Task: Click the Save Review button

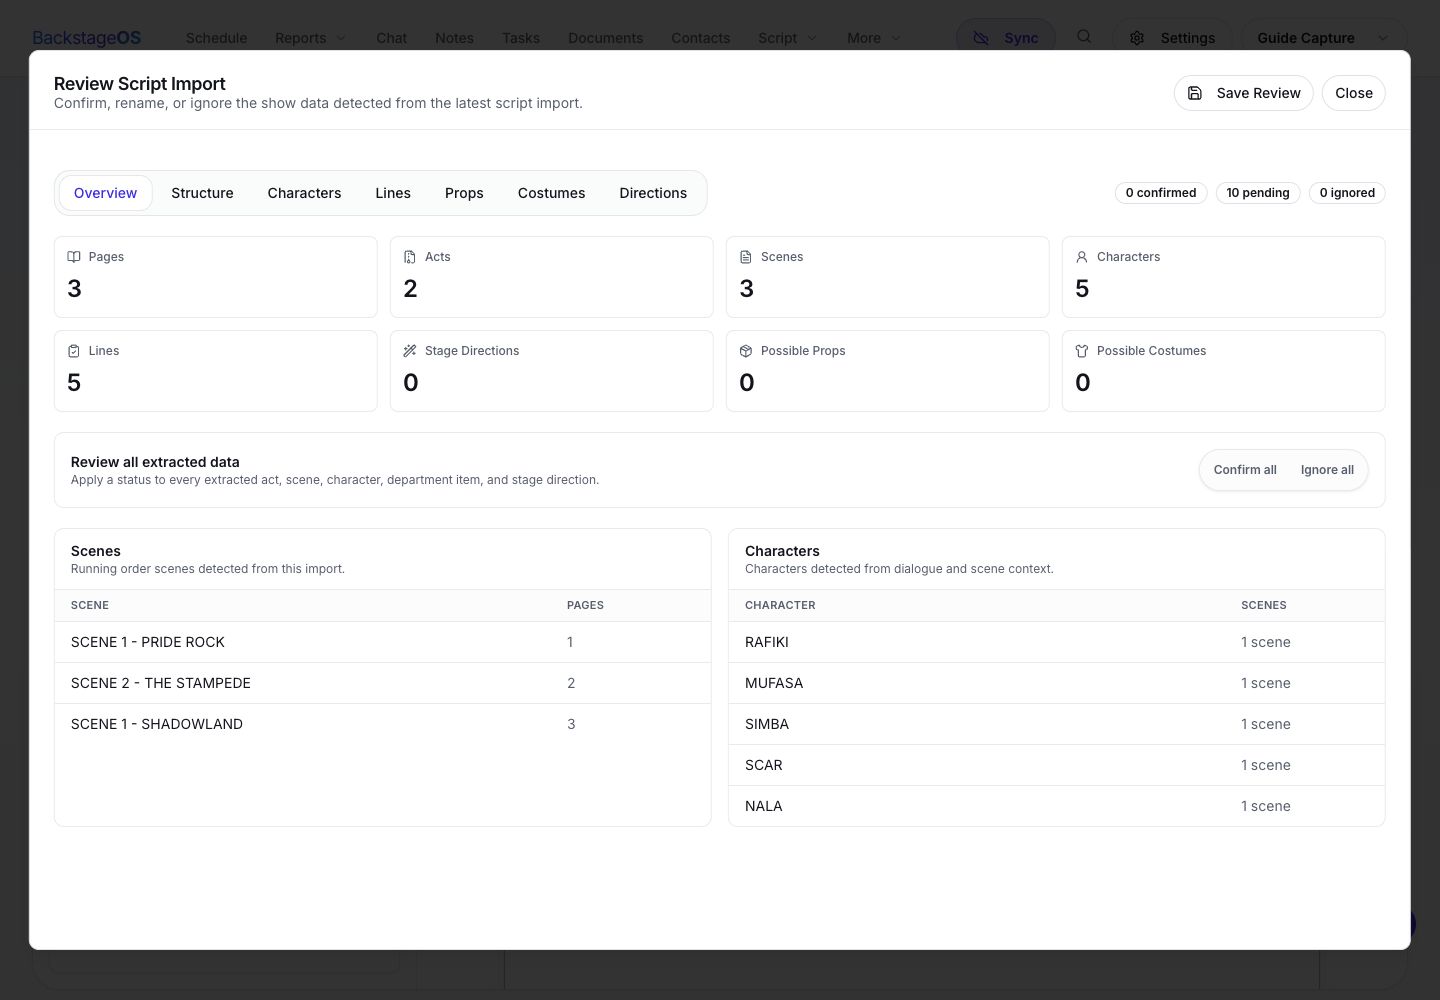Action: tap(1243, 93)
